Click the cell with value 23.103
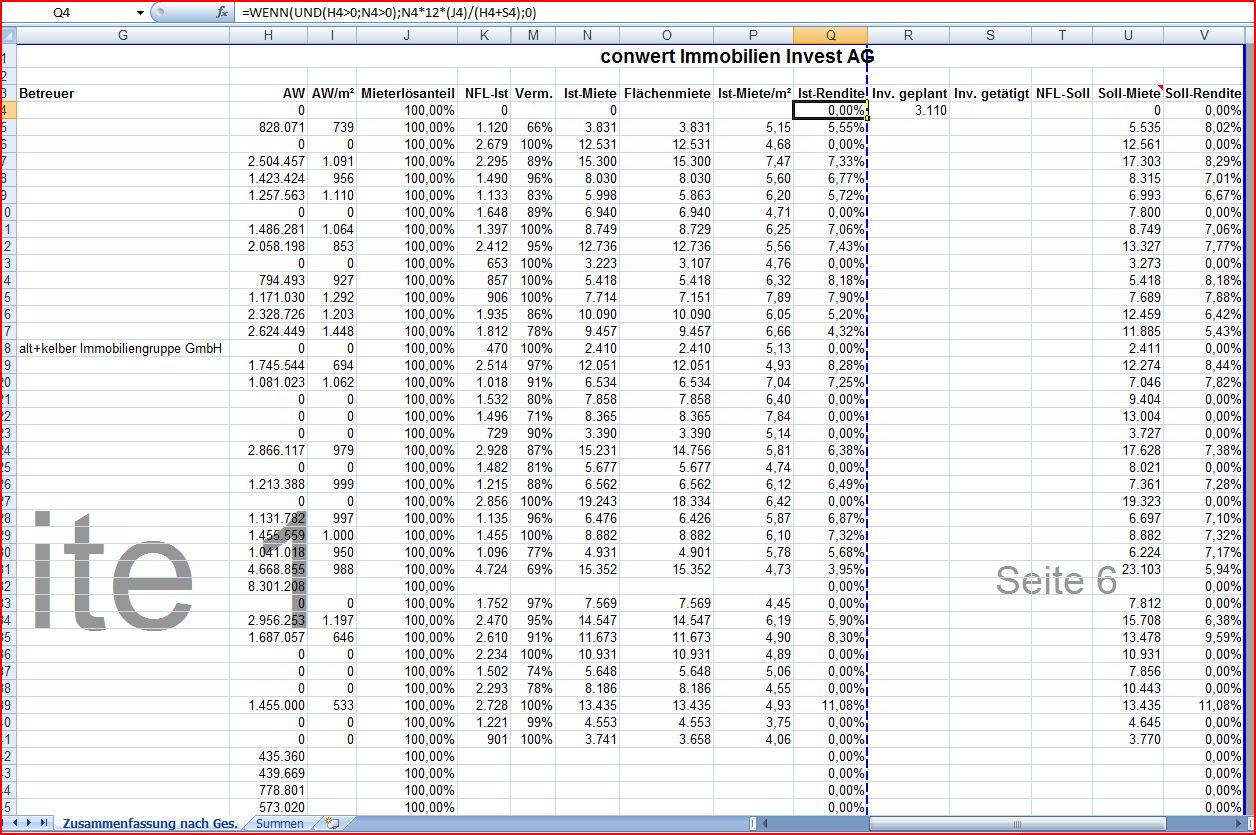Image resolution: width=1256 pixels, height=835 pixels. 1128,569
